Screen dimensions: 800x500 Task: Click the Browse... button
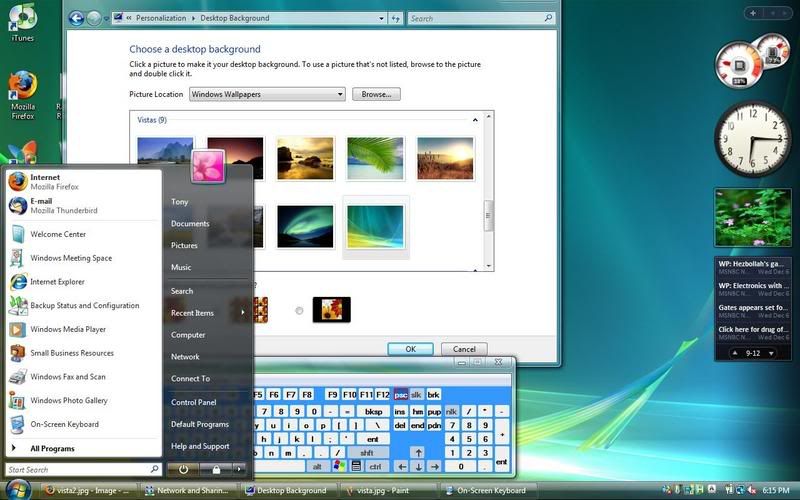(x=377, y=94)
